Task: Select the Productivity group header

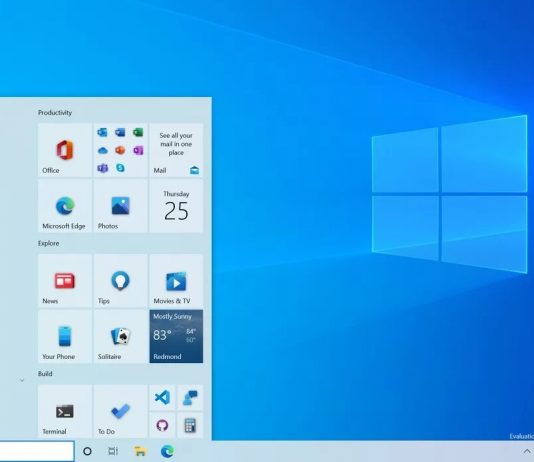Action: (55, 113)
